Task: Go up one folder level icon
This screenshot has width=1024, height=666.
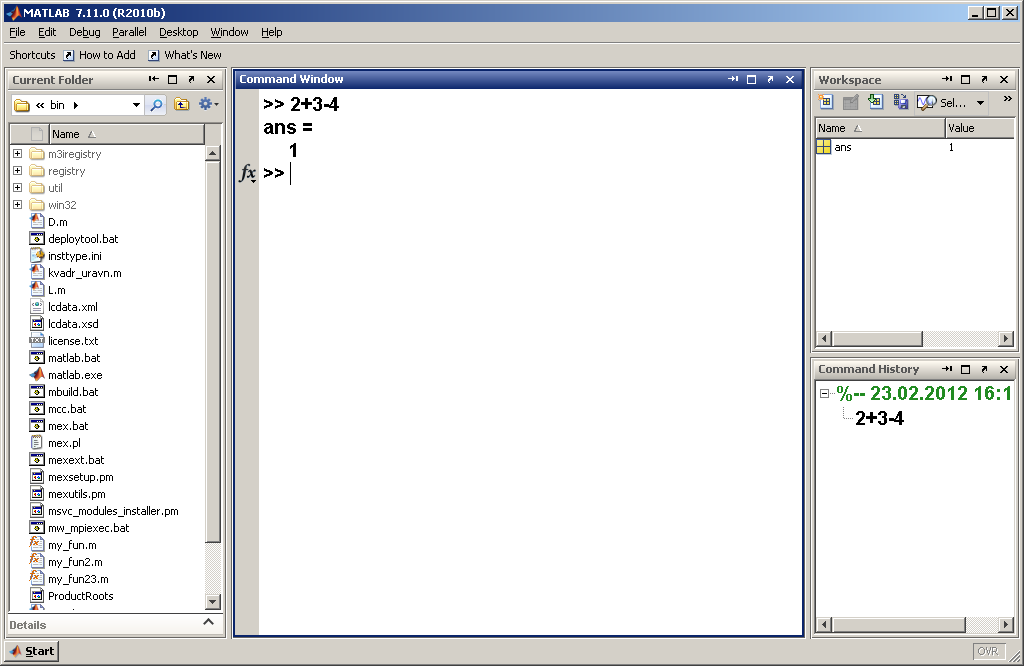Action: tap(182, 104)
